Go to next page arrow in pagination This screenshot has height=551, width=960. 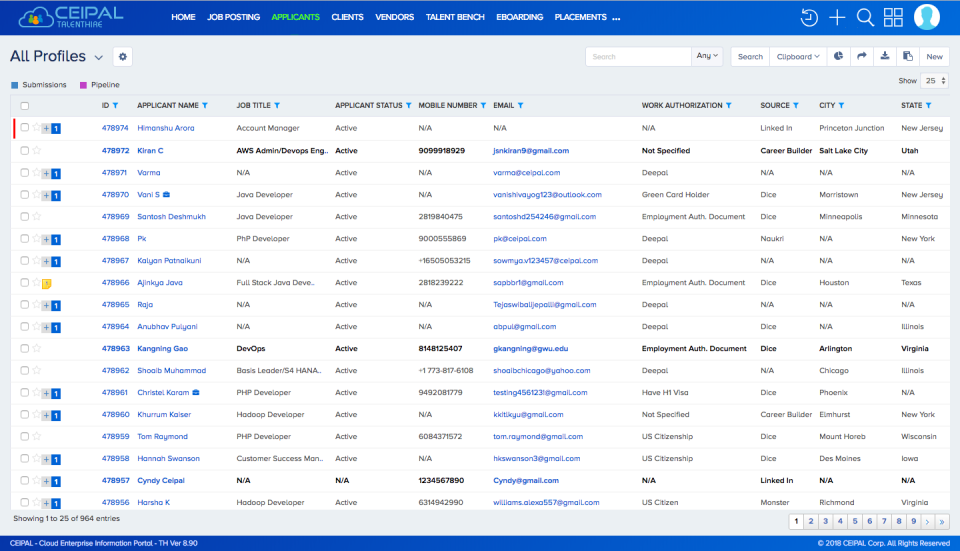(x=927, y=522)
